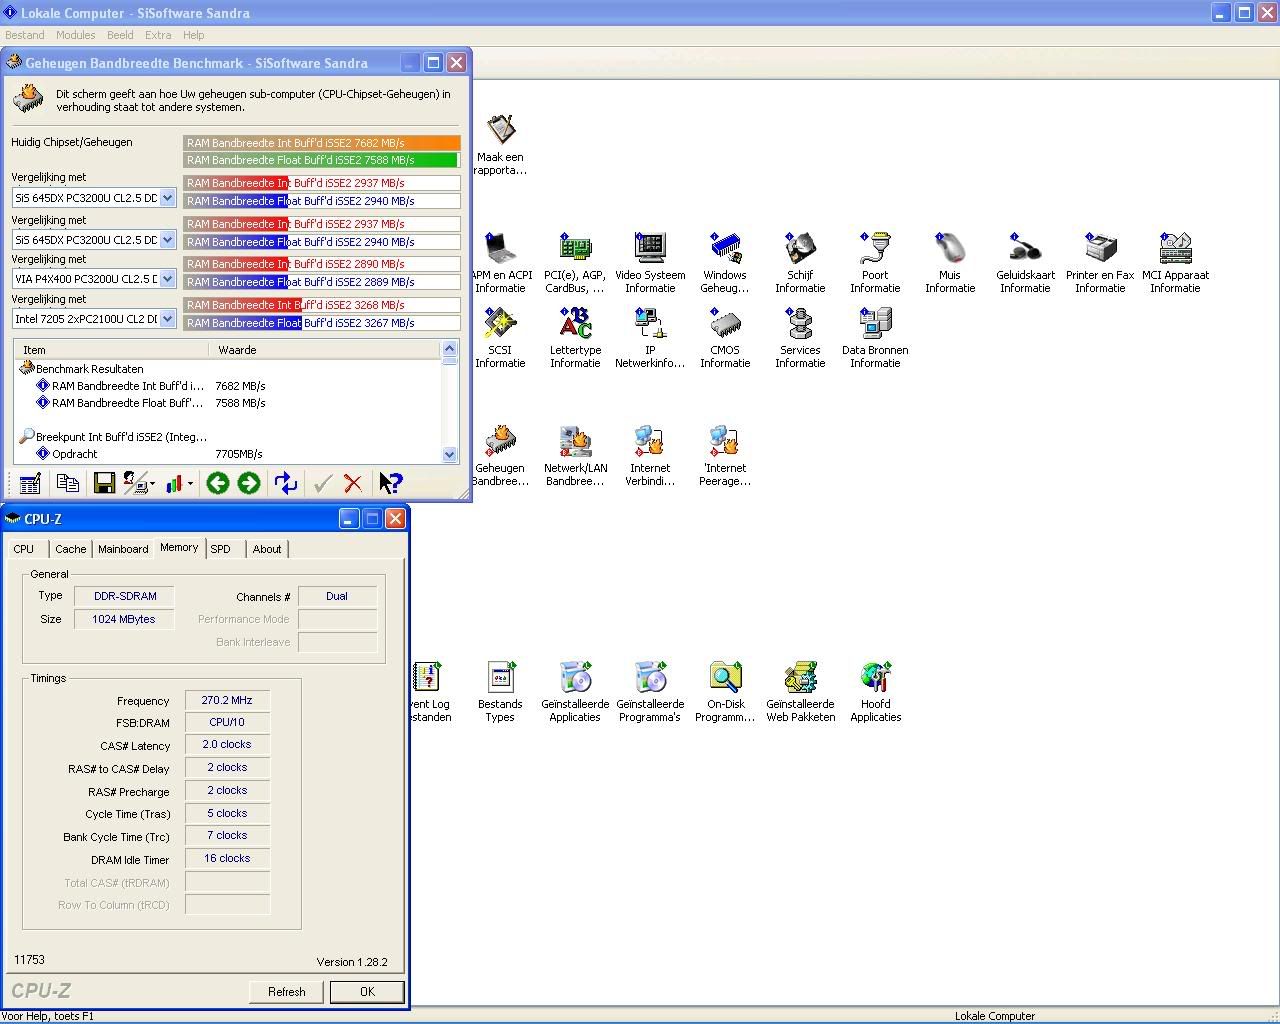This screenshot has width=1280, height=1024.
Task: Open the Extra menu
Action: pos(158,35)
